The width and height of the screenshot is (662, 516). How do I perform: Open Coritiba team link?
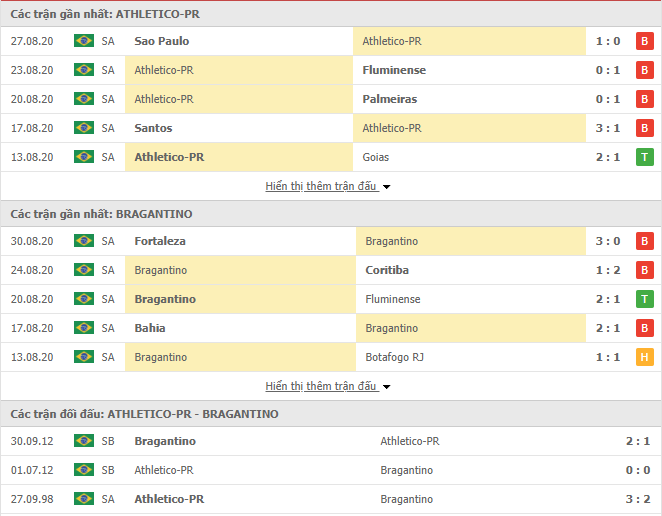[x=387, y=270]
